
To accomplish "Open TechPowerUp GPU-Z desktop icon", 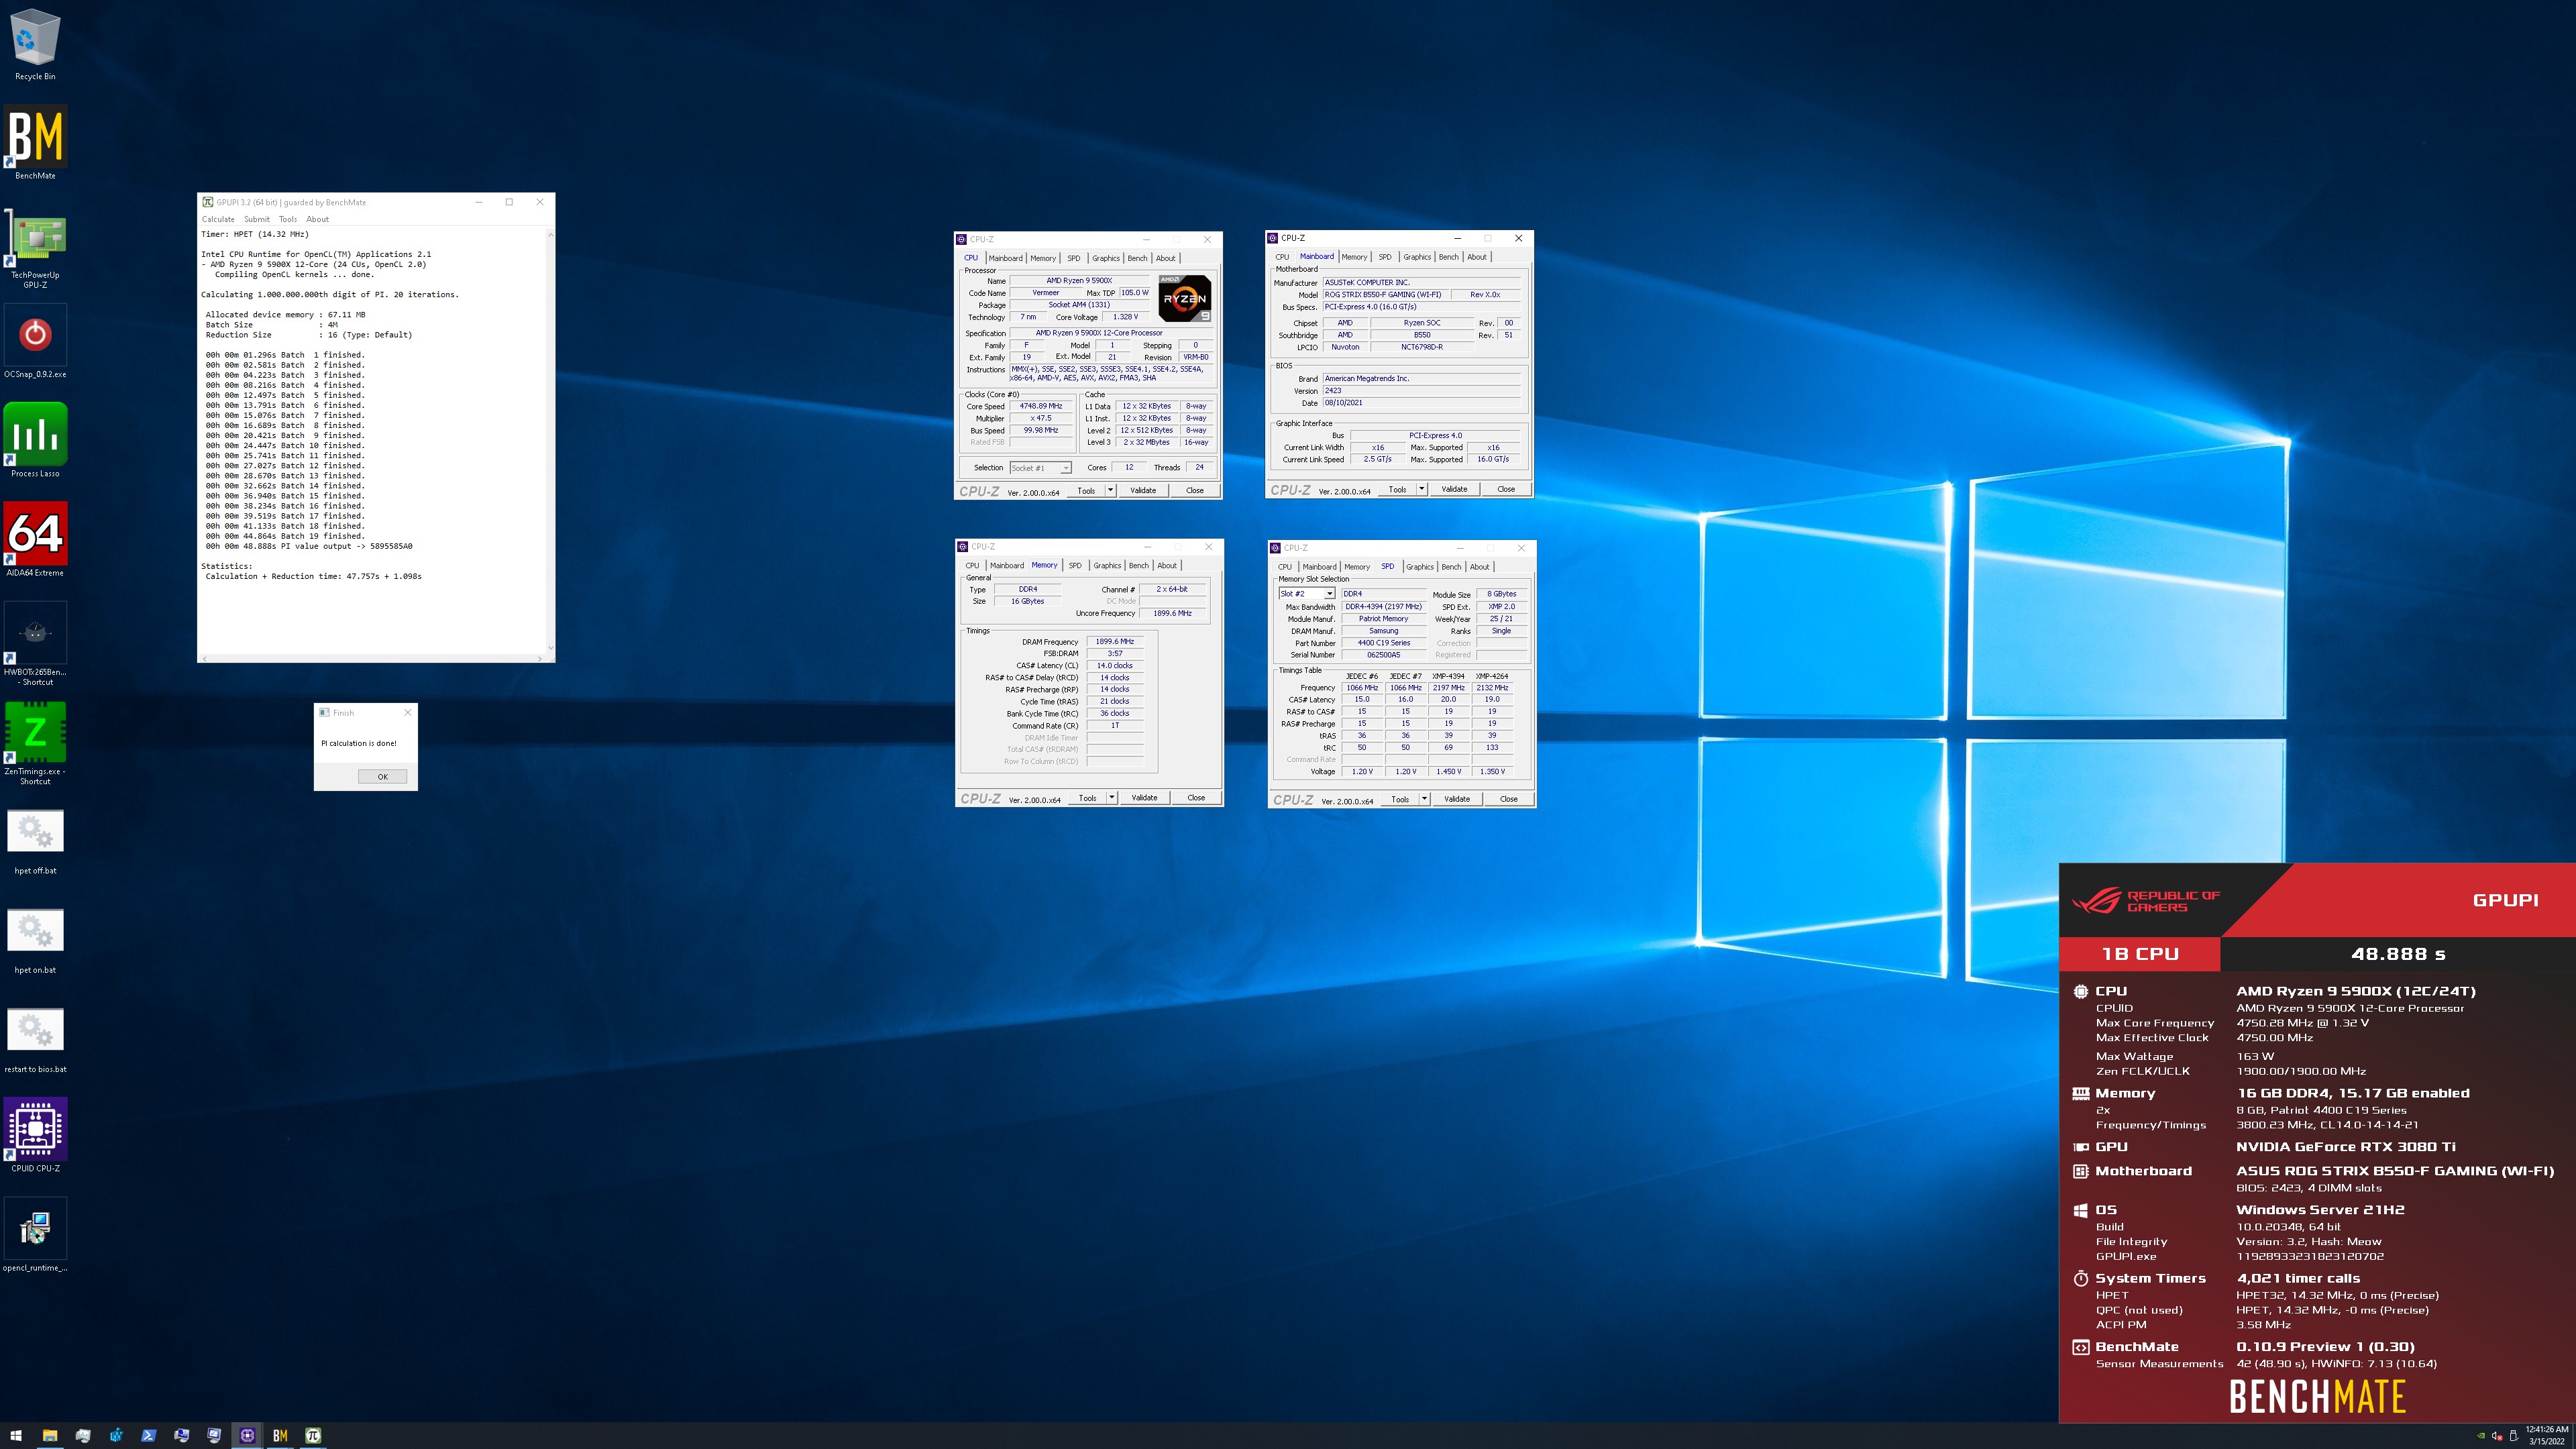I will click(35, 247).
